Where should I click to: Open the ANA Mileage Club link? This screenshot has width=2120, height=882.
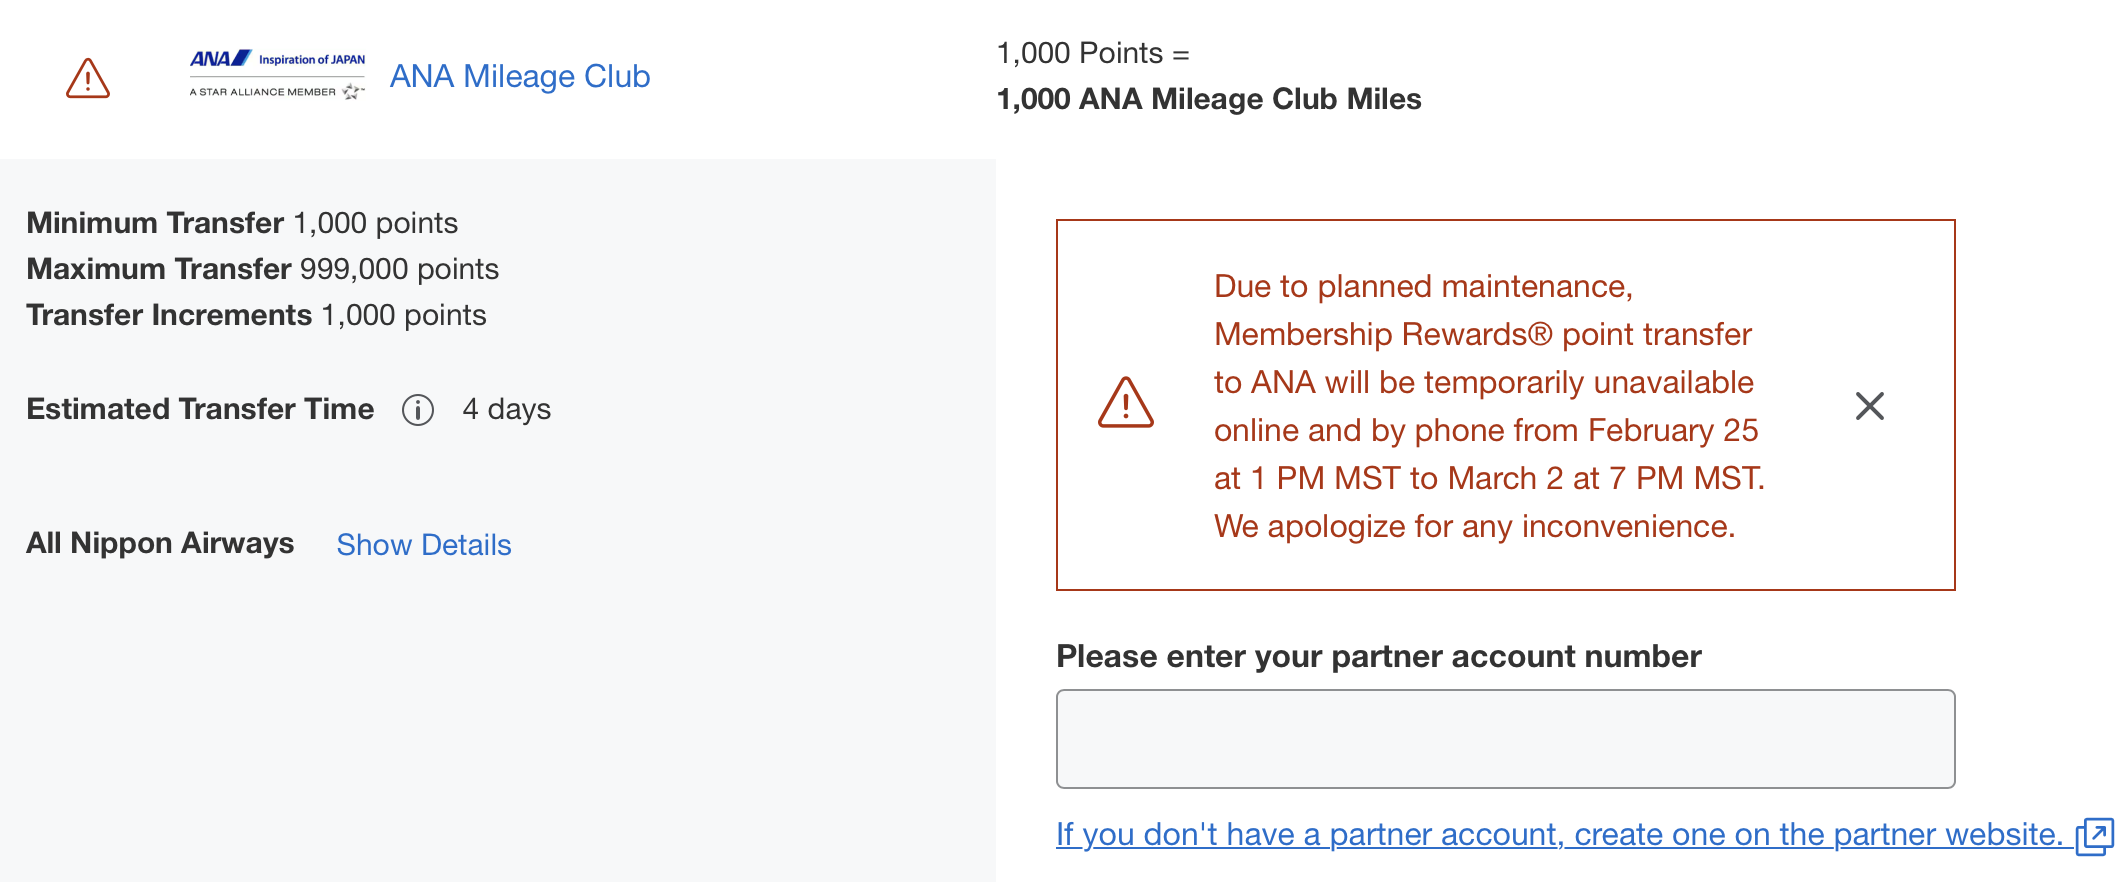coord(519,76)
